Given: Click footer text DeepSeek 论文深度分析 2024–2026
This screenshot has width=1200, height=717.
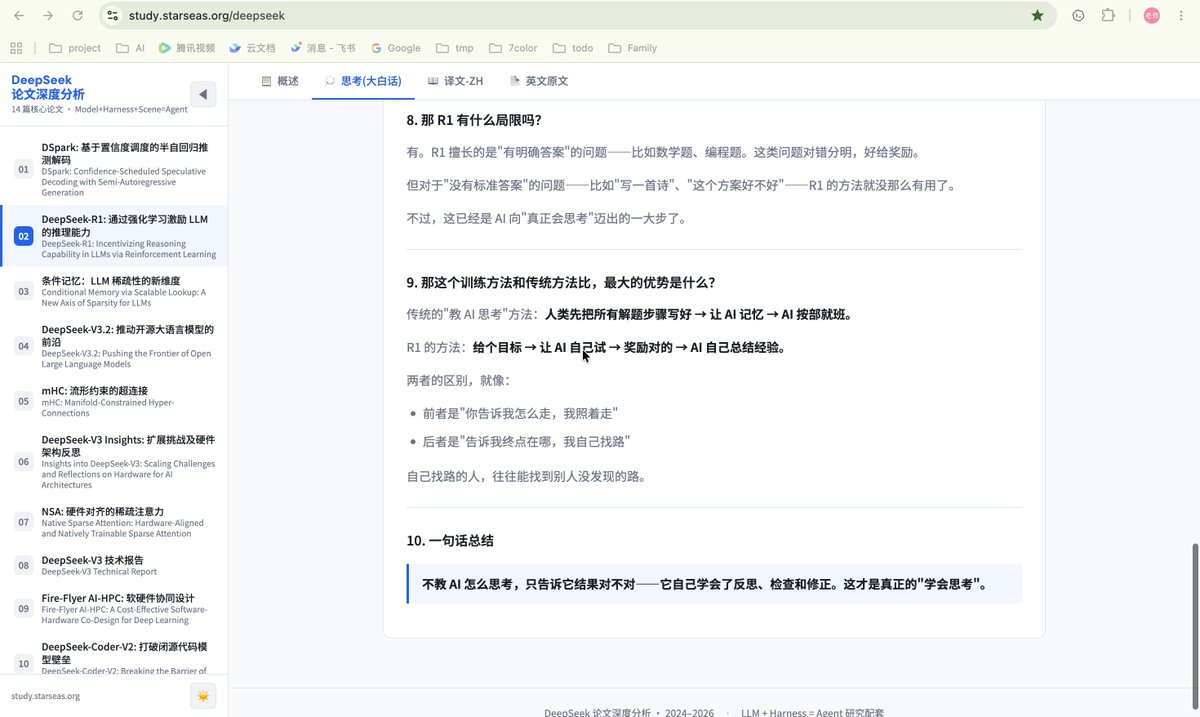Looking at the screenshot, I should 629,712.
